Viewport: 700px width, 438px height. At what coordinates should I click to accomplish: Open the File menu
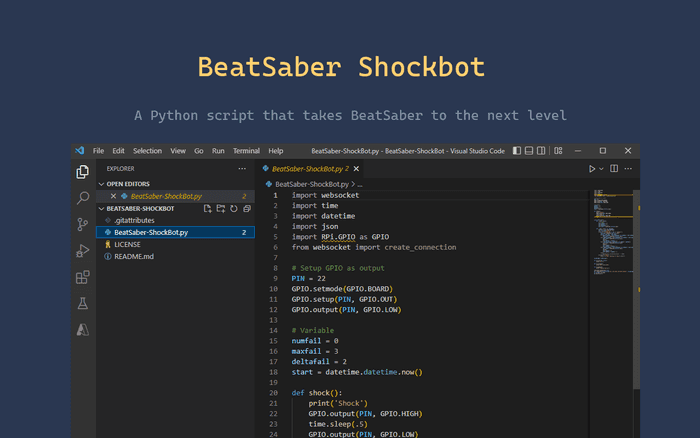98,150
